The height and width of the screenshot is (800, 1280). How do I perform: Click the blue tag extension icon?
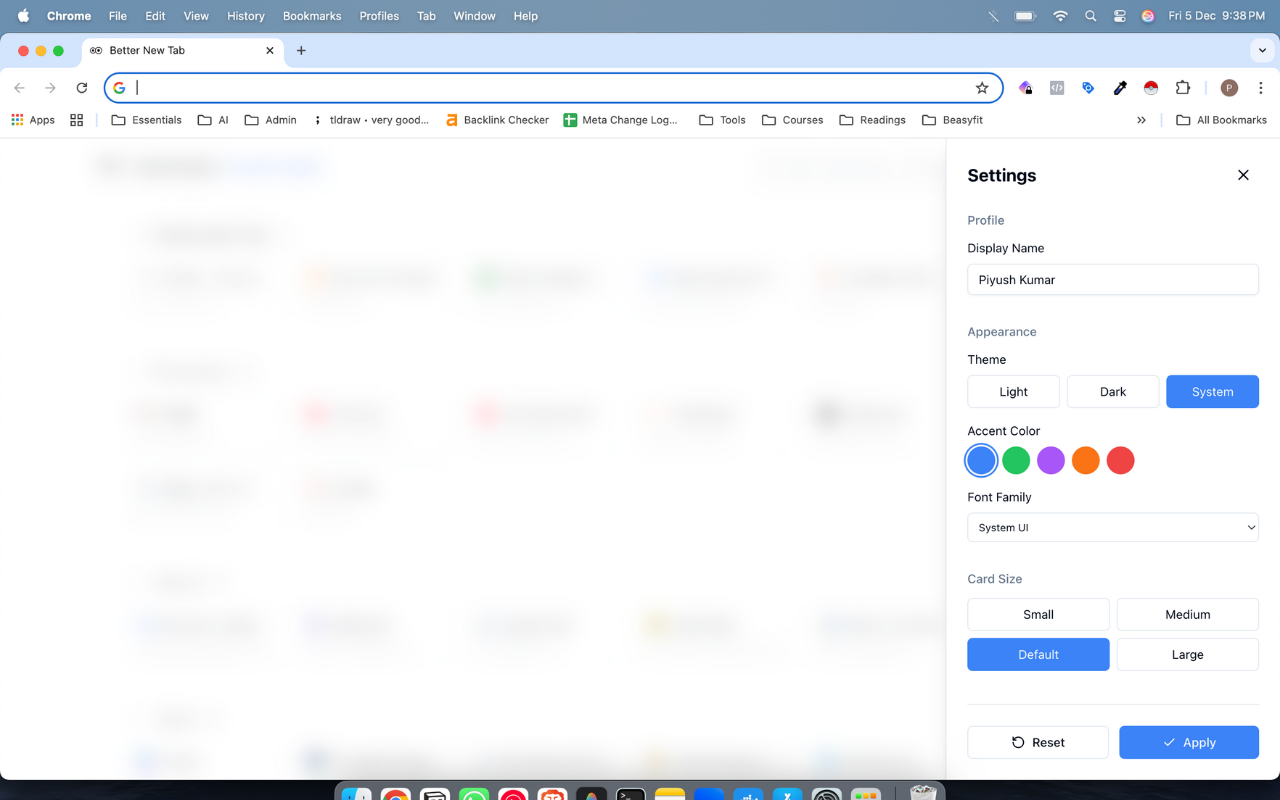[x=1088, y=88]
